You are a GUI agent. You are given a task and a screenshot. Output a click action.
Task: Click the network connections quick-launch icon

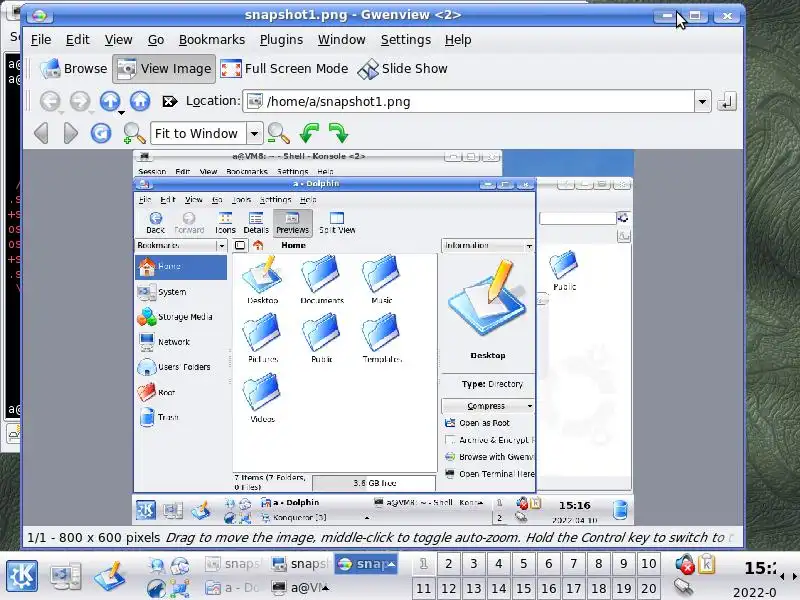click(180, 589)
